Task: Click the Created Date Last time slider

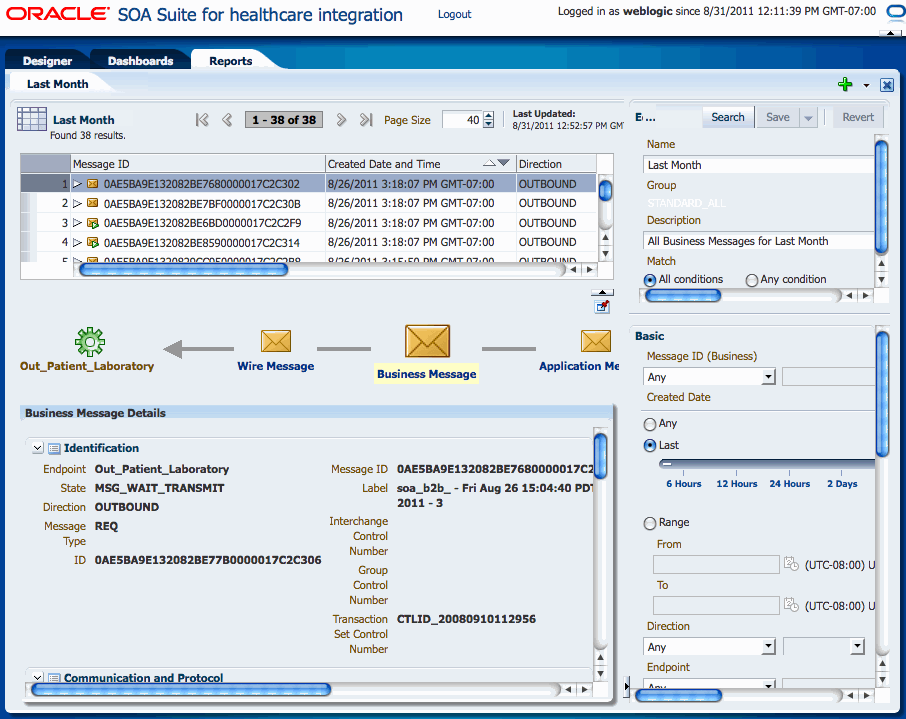Action: tap(767, 463)
